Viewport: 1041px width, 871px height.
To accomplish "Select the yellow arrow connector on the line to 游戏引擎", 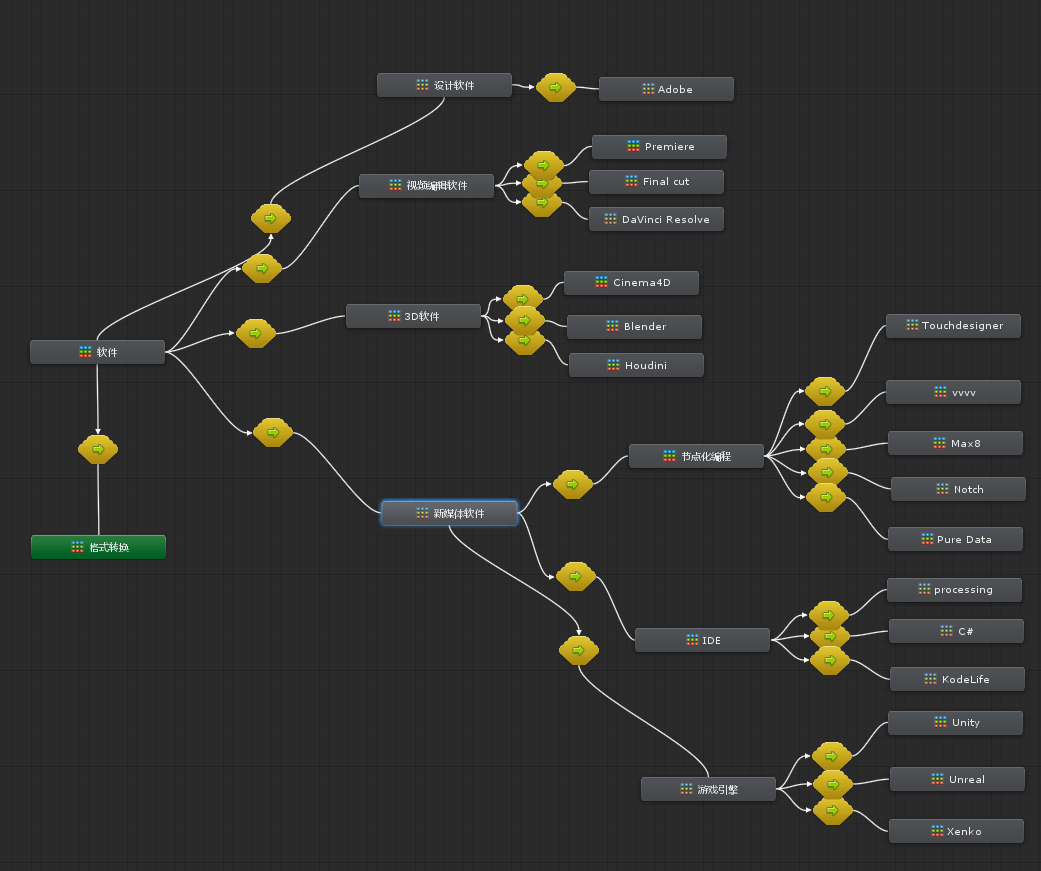I will 579,650.
